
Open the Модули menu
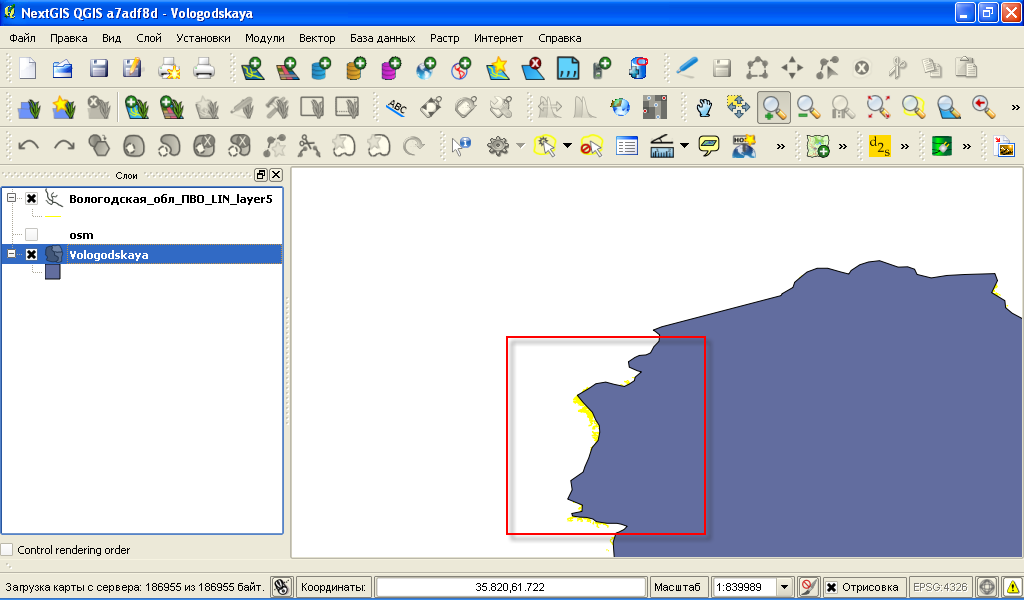coord(264,38)
